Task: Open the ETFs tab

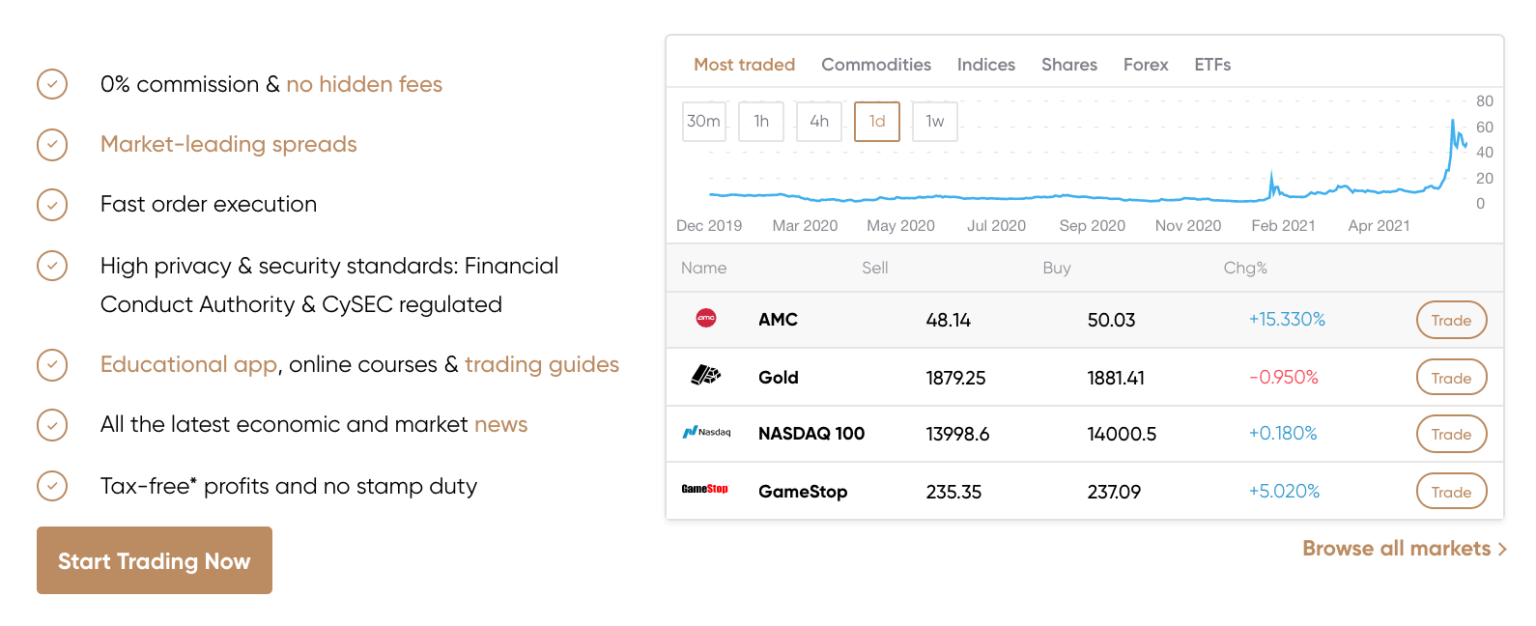Action: 1212,65
